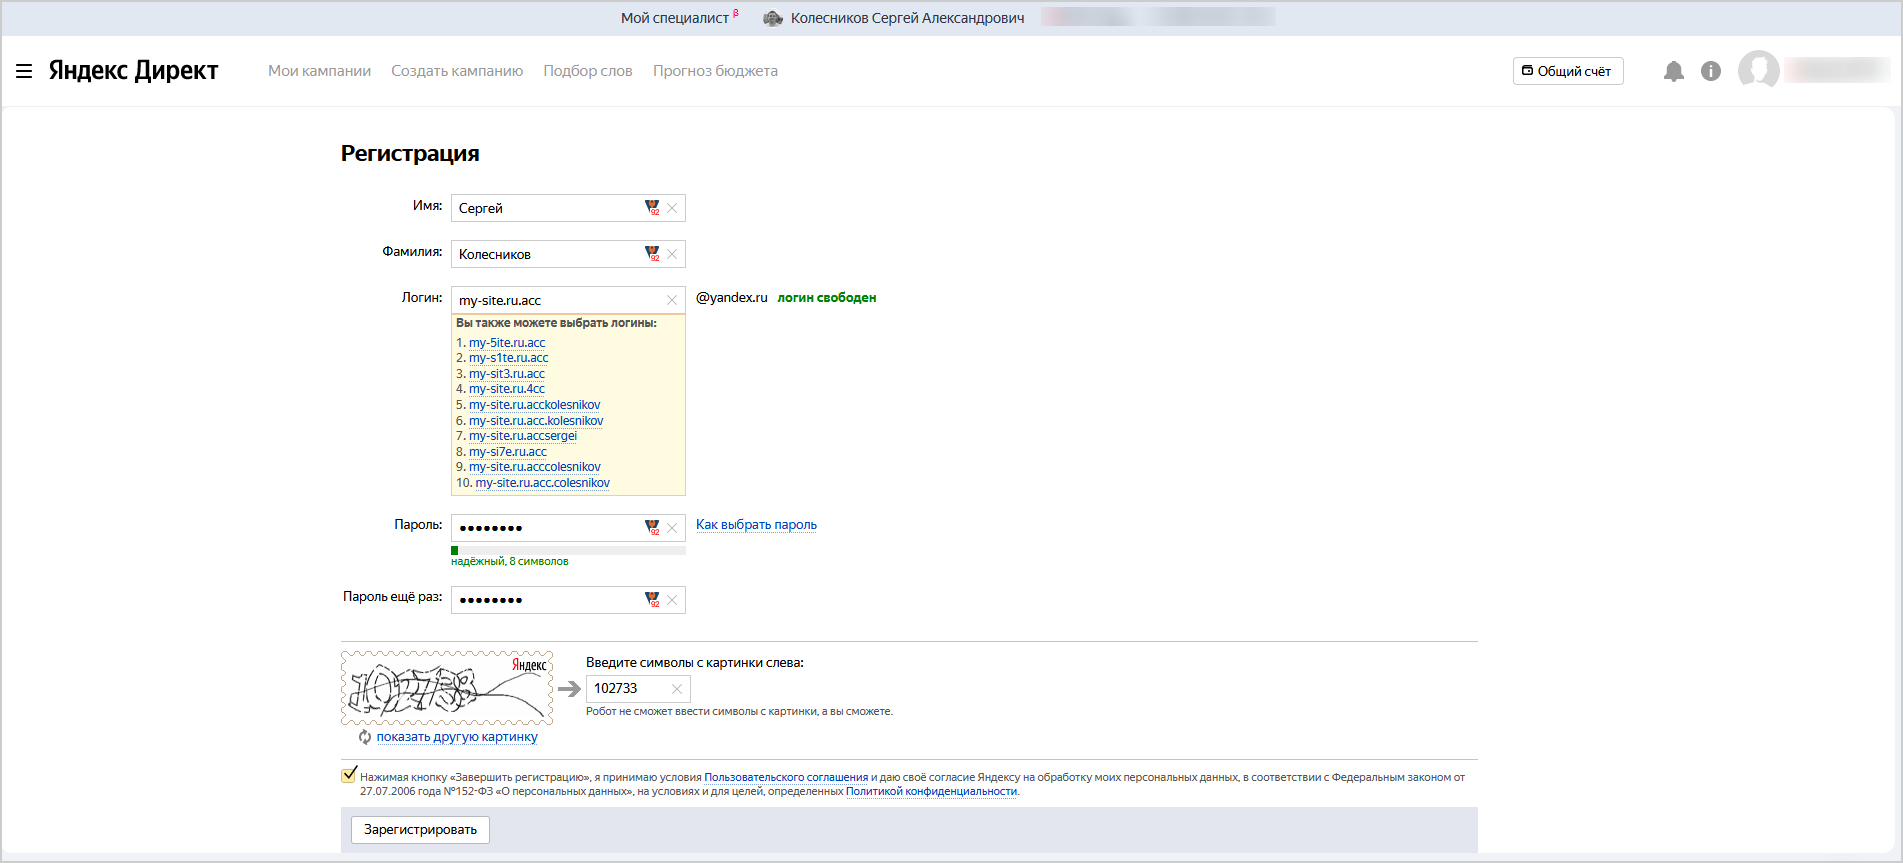Click показать другую картинку link

pos(457,737)
